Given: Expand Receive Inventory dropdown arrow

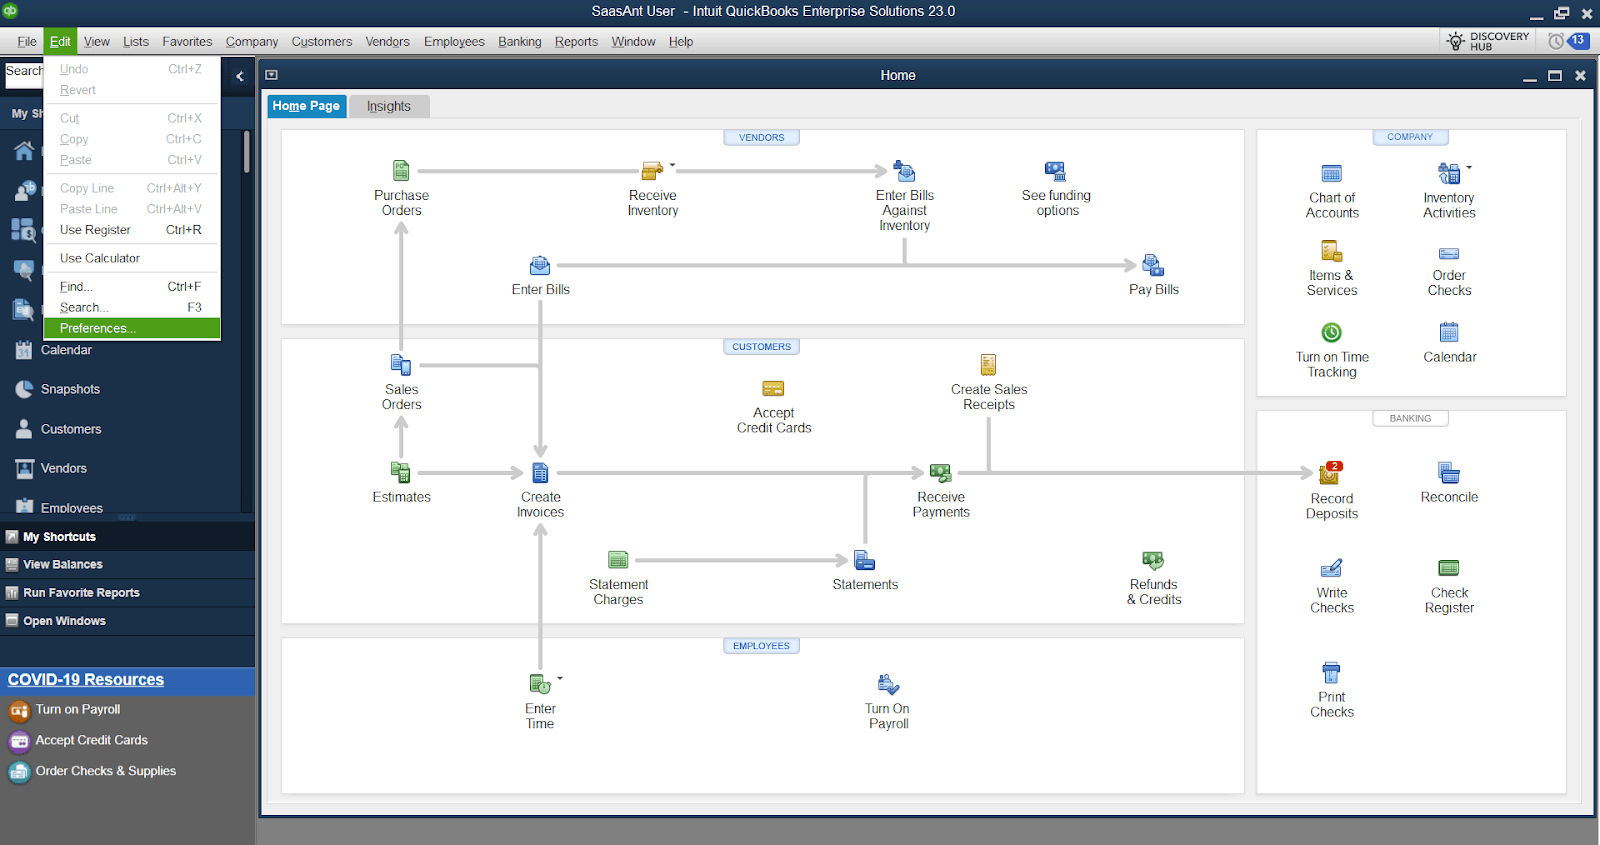Looking at the screenshot, I should click(x=672, y=165).
